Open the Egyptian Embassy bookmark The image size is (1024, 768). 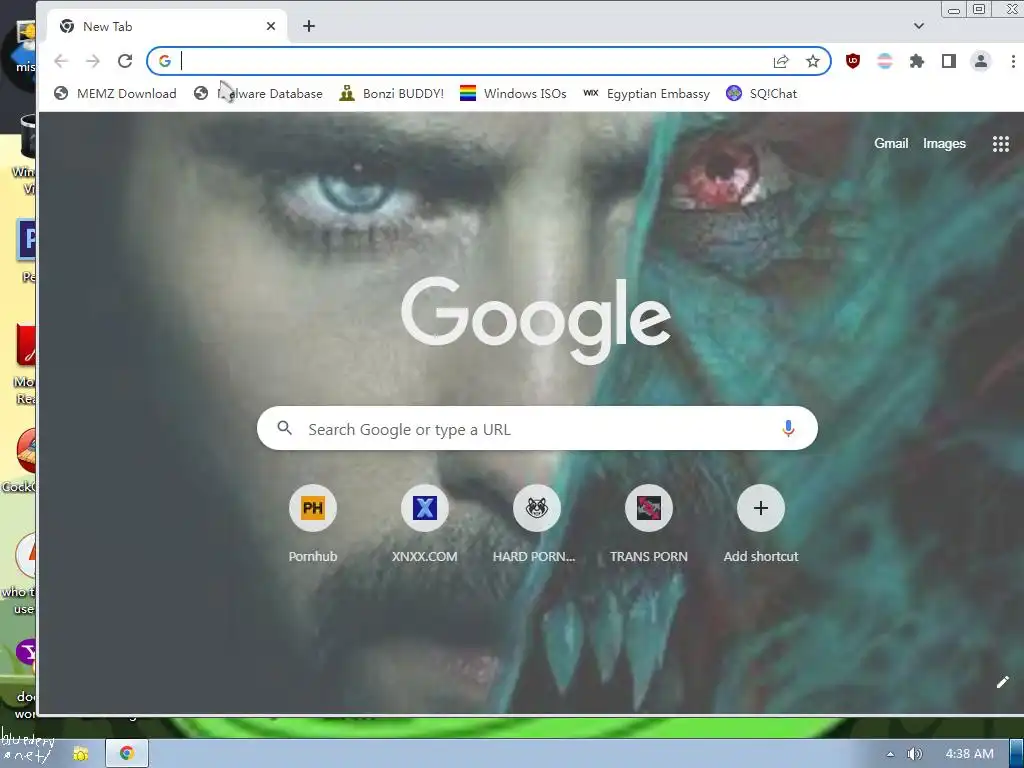646,93
